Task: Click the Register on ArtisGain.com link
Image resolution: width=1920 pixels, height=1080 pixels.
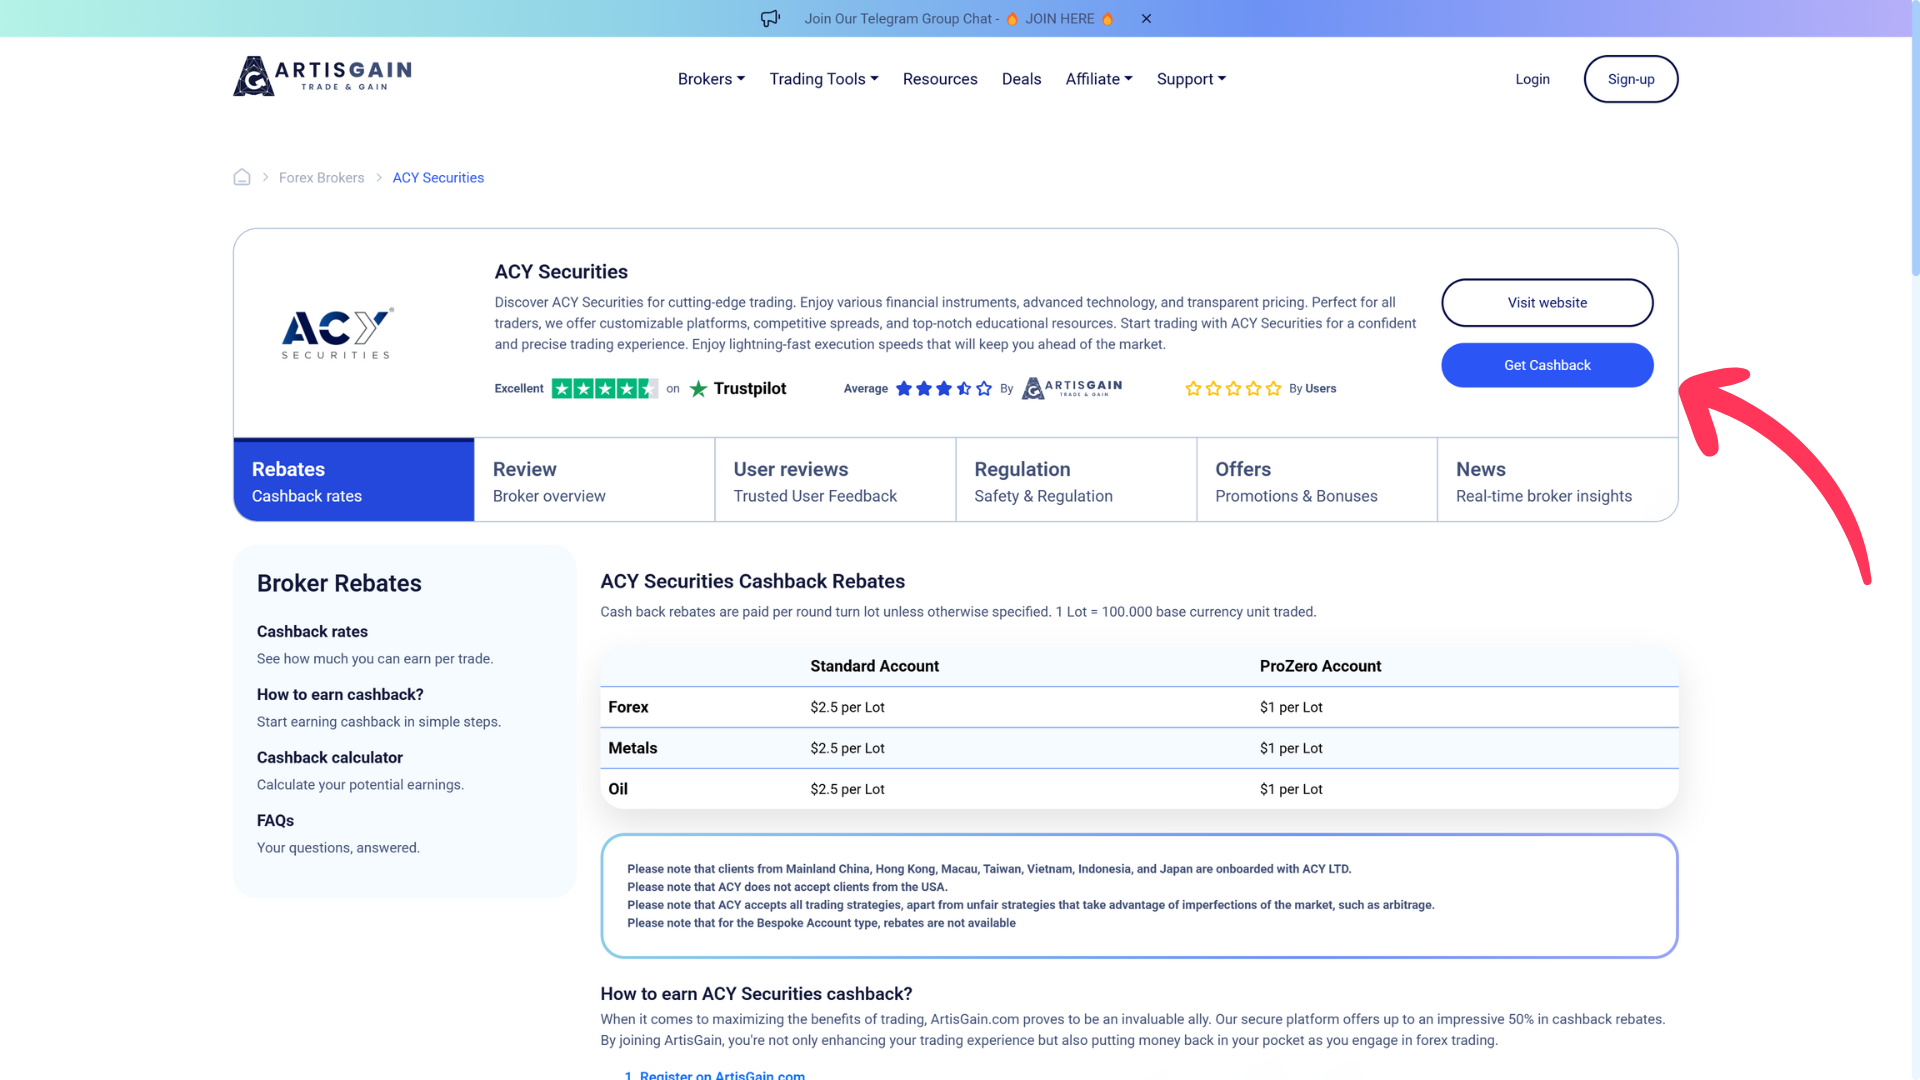Action: [x=722, y=1075]
